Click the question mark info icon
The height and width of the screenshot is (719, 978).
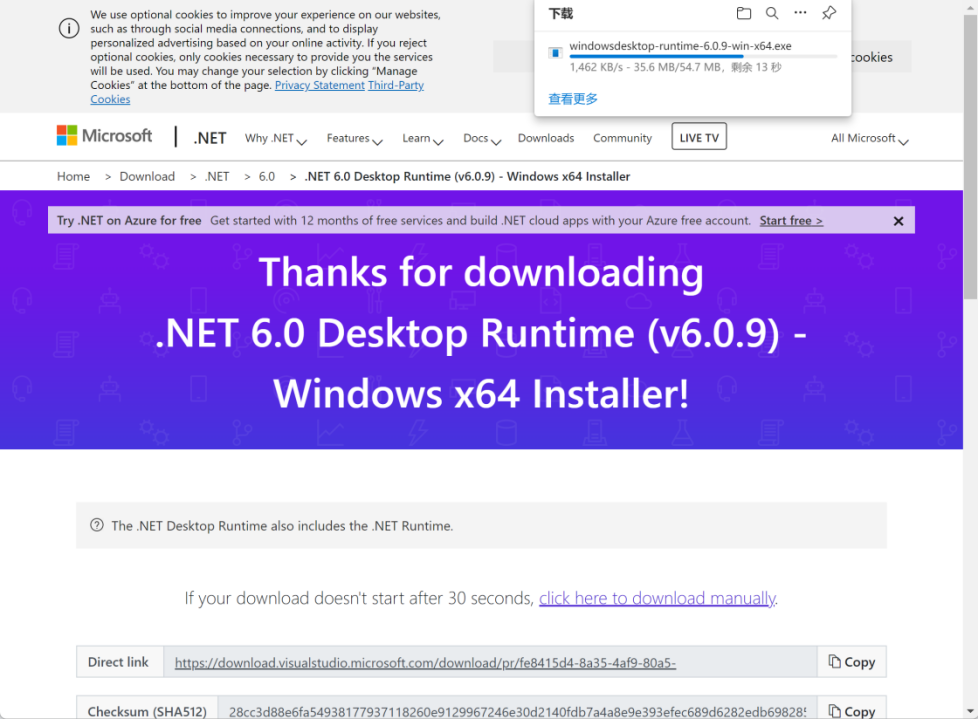[x=97, y=525]
